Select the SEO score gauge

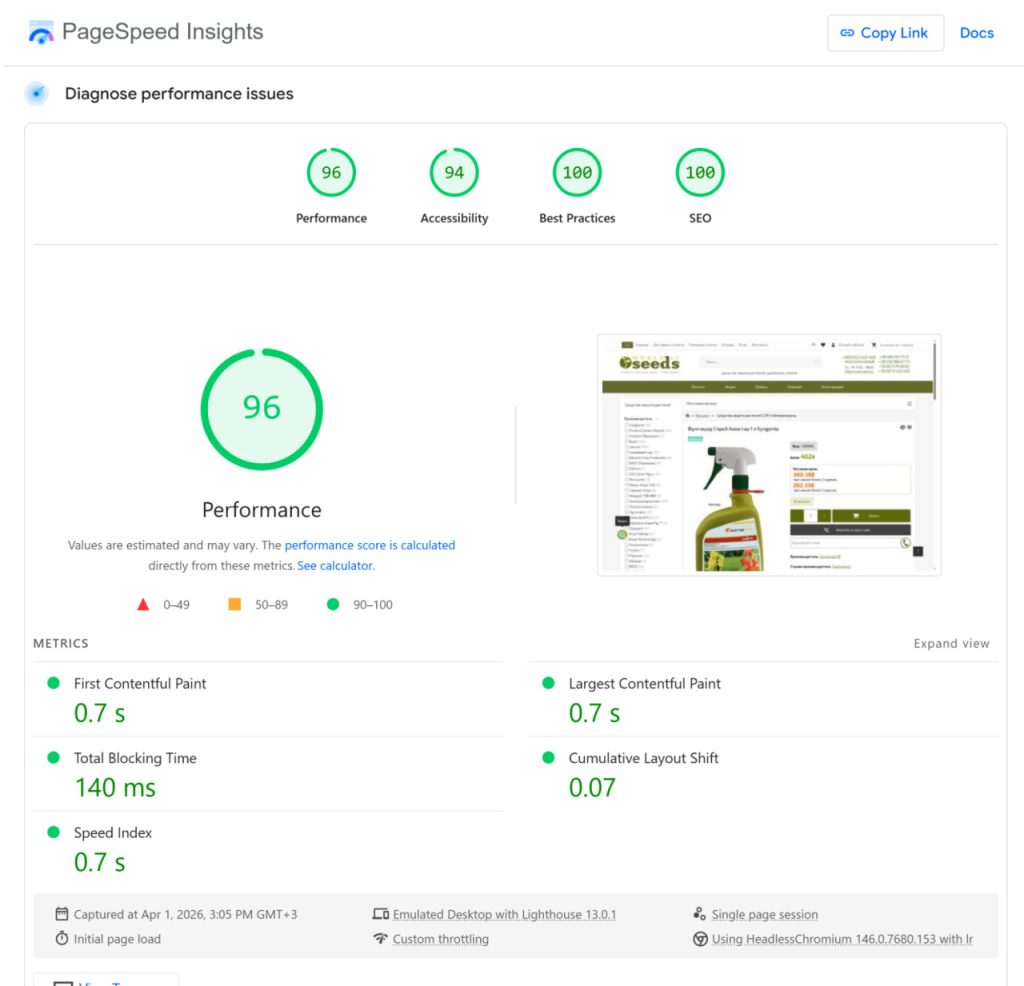(700, 173)
